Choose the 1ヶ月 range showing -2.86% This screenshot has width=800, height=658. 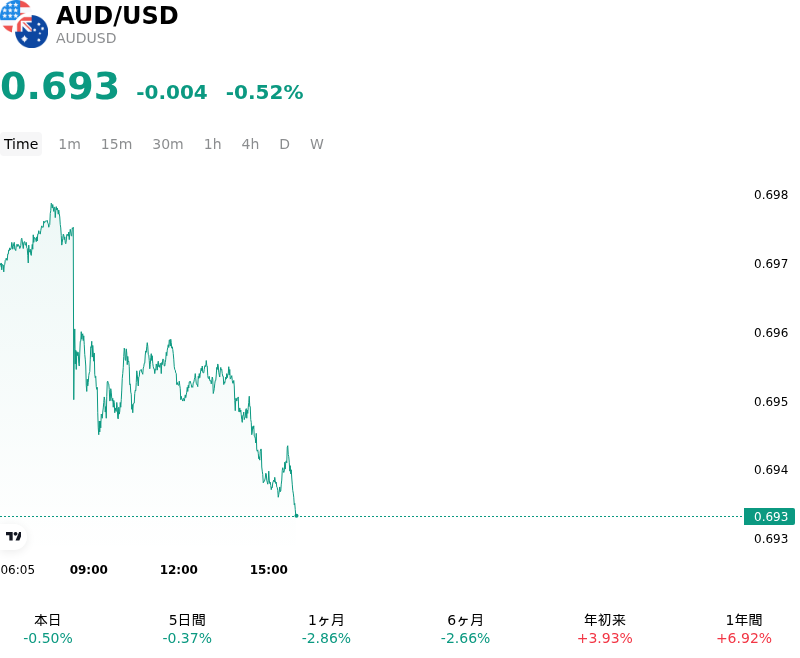coord(326,629)
